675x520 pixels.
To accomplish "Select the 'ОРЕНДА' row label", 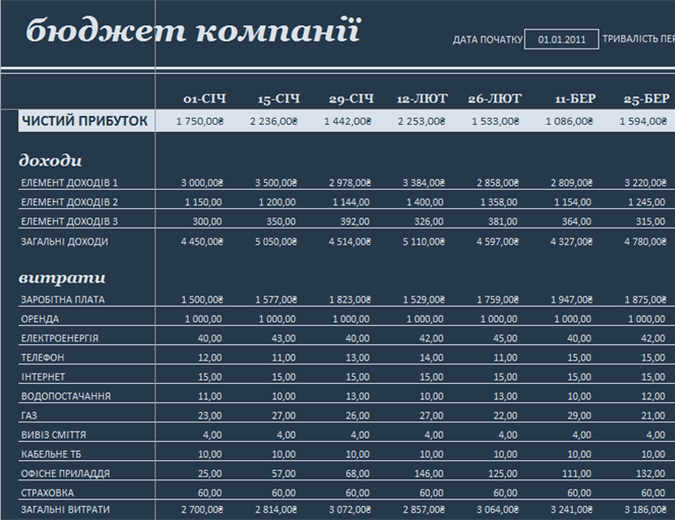I will tap(41, 319).
